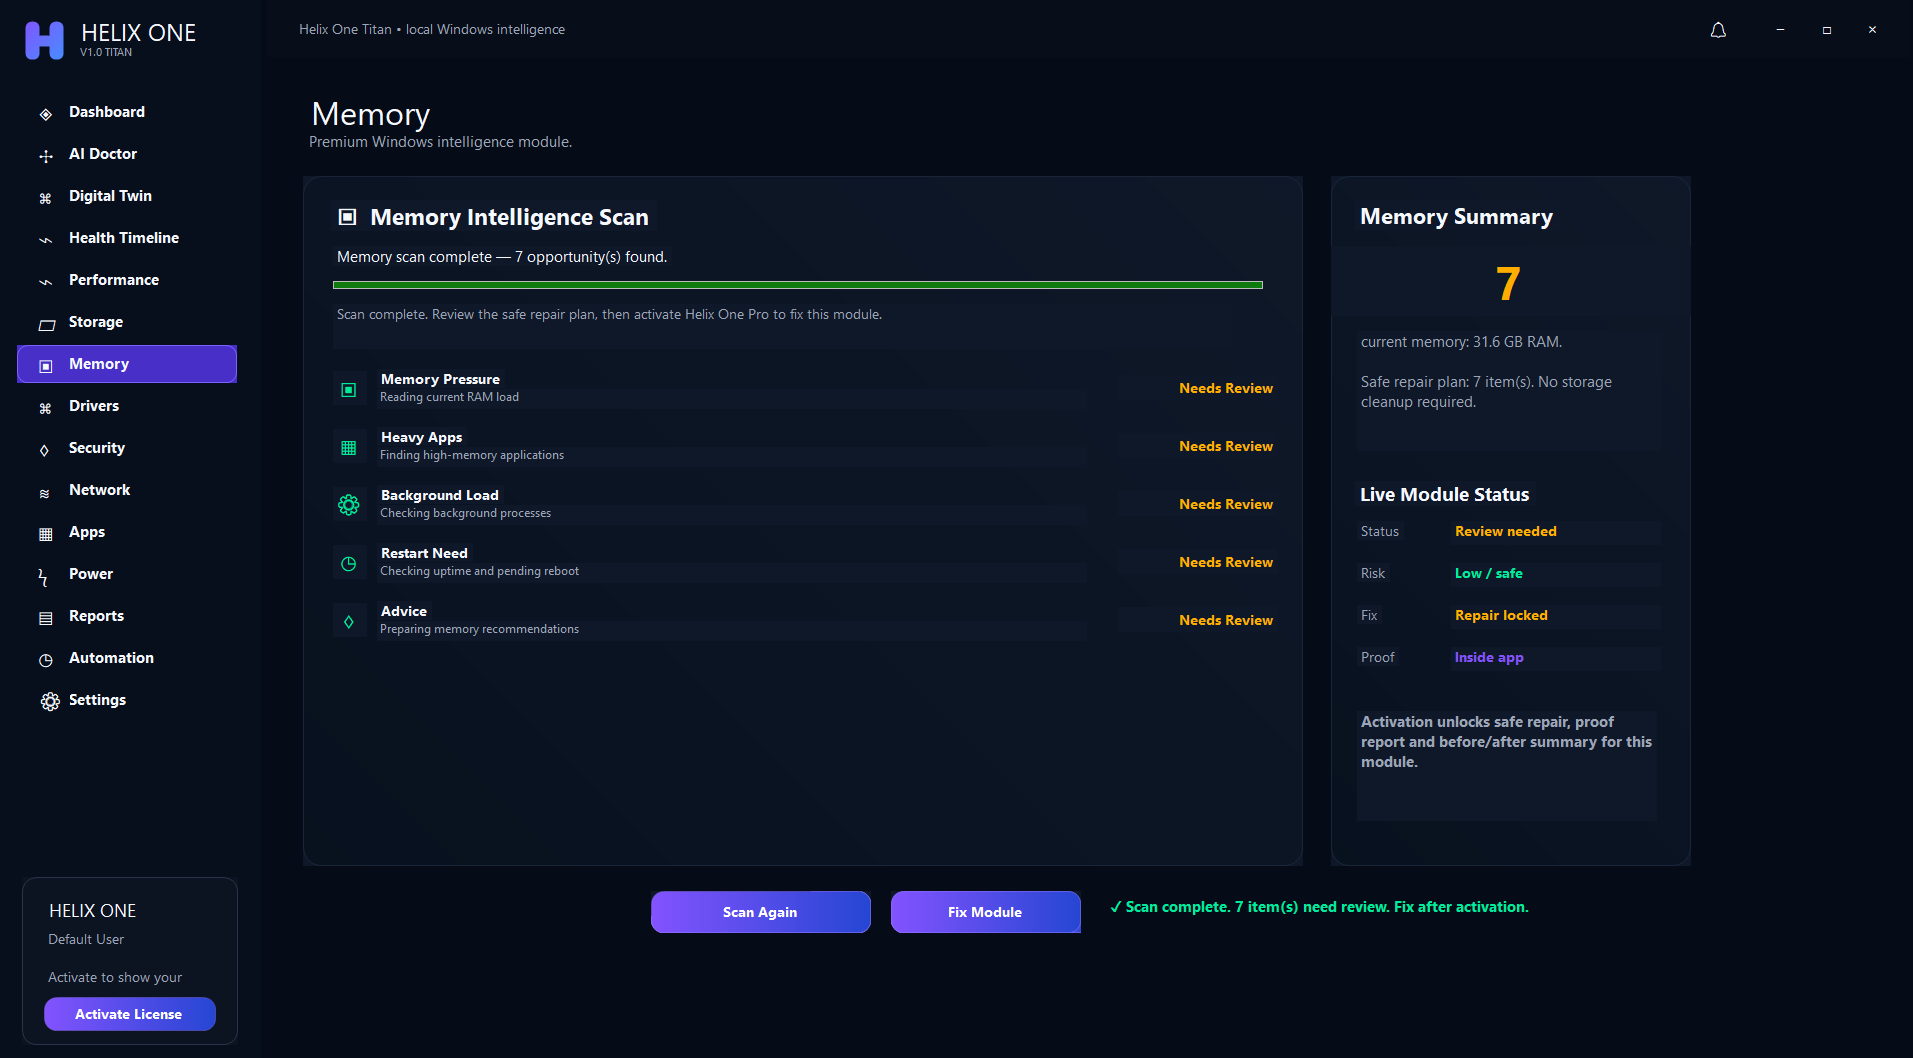Click the Review needed status value
This screenshot has height=1058, width=1913.
pos(1505,531)
